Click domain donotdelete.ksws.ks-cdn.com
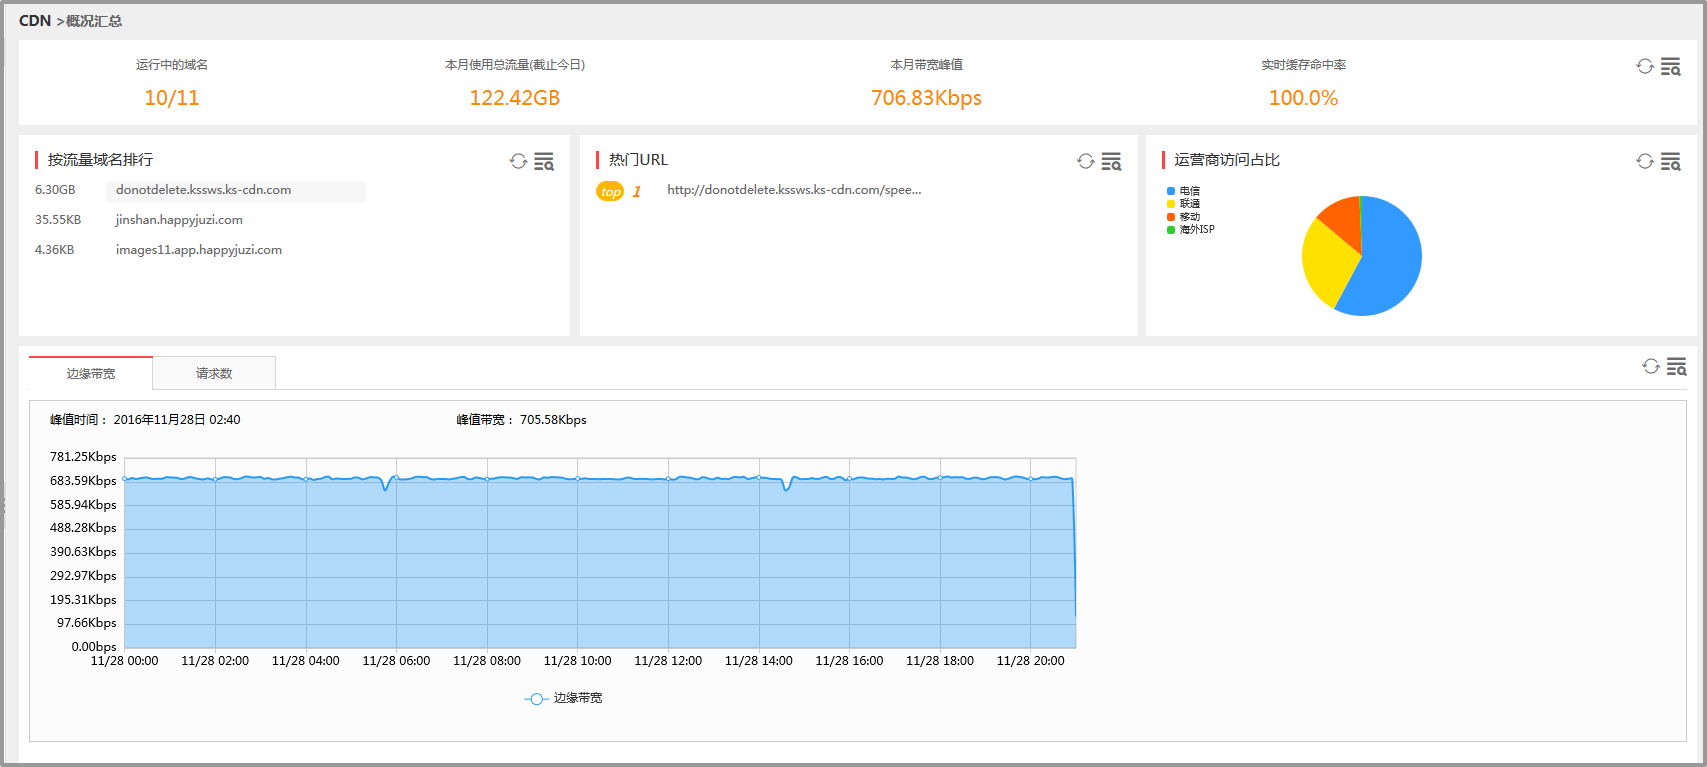 click(x=203, y=190)
